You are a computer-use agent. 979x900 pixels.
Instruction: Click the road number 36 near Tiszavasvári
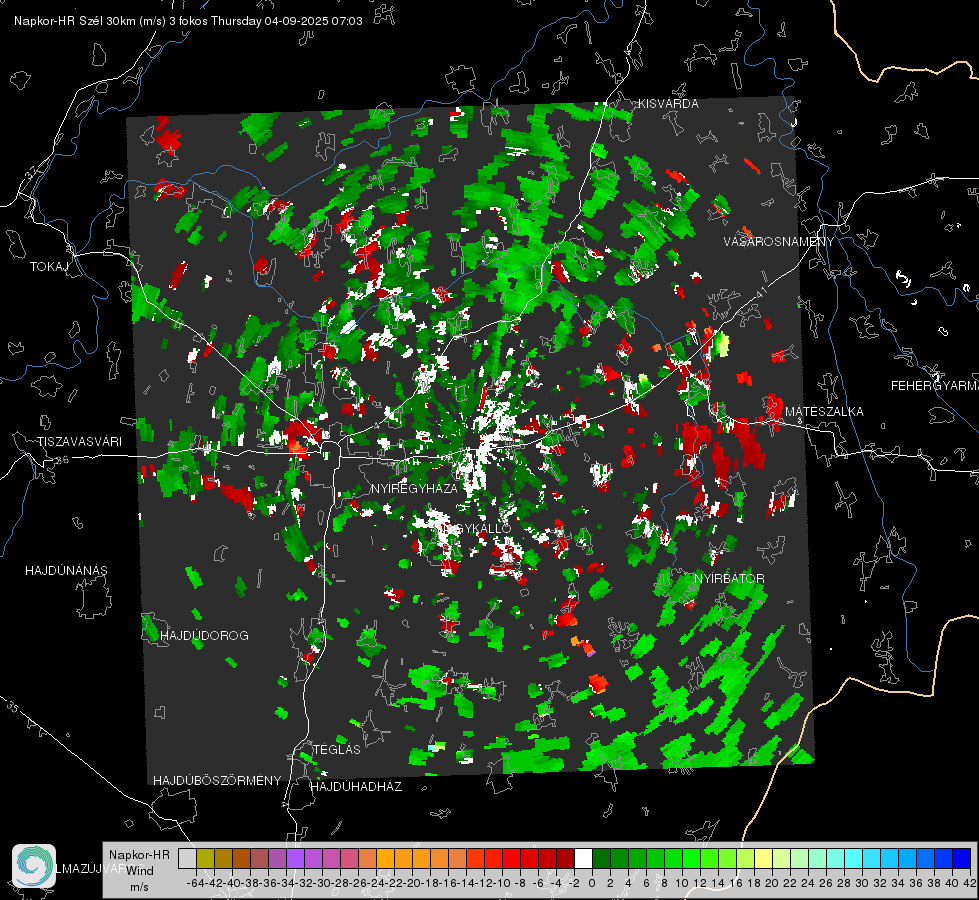coord(62,460)
